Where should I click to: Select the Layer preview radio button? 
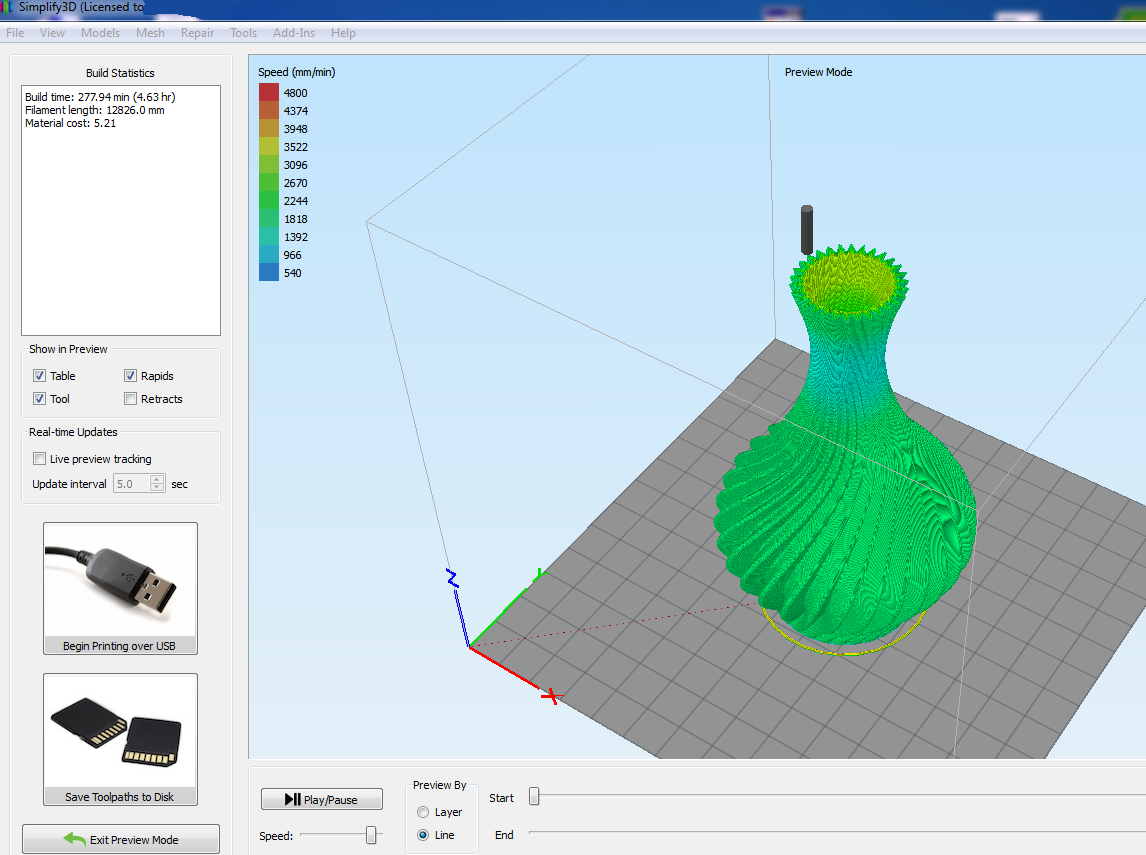423,812
